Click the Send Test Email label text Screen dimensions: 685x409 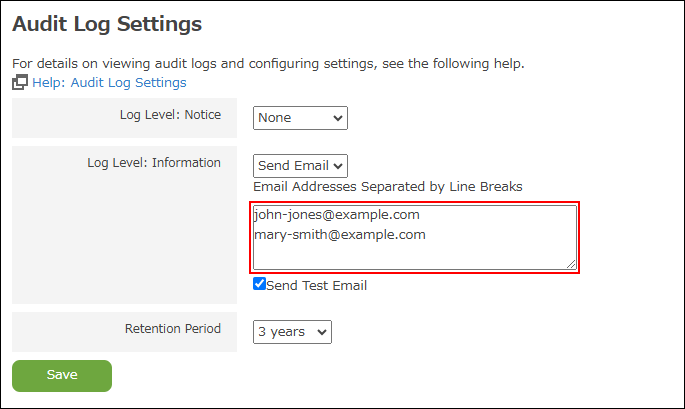tap(317, 285)
